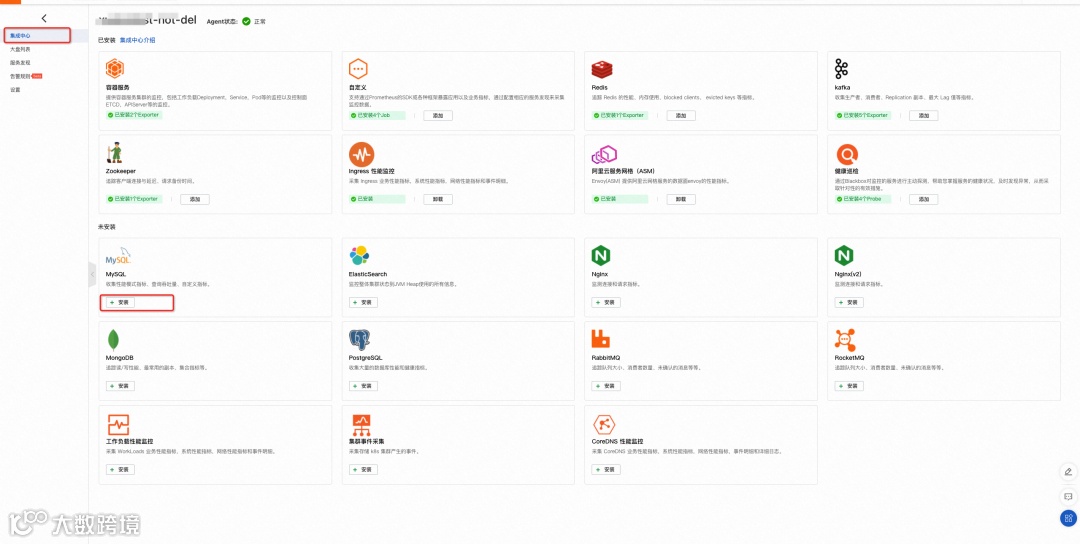1080x544 pixels.
Task: Click the MySQL logo
Action: pos(118,256)
